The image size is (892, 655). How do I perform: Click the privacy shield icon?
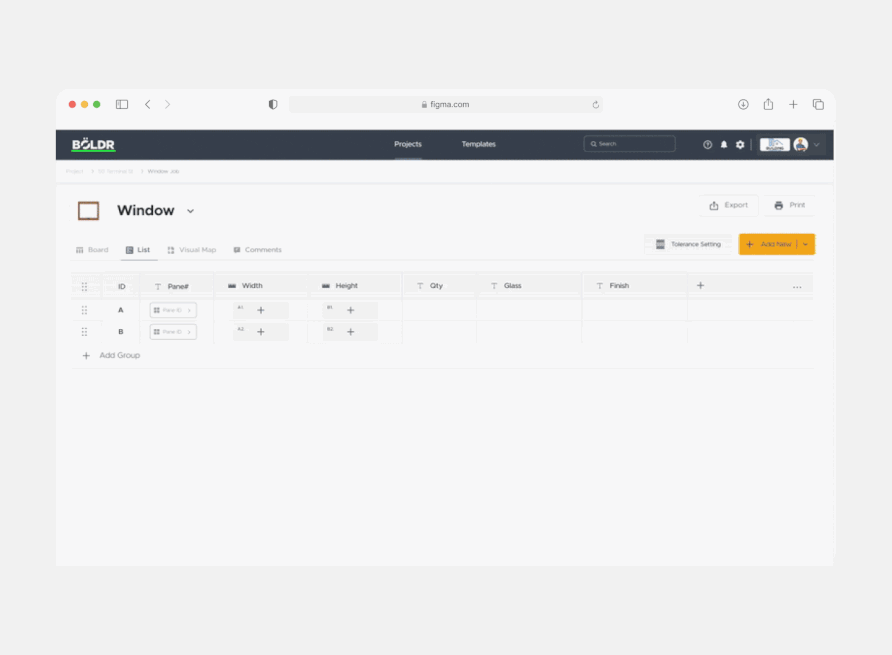[x=273, y=104]
